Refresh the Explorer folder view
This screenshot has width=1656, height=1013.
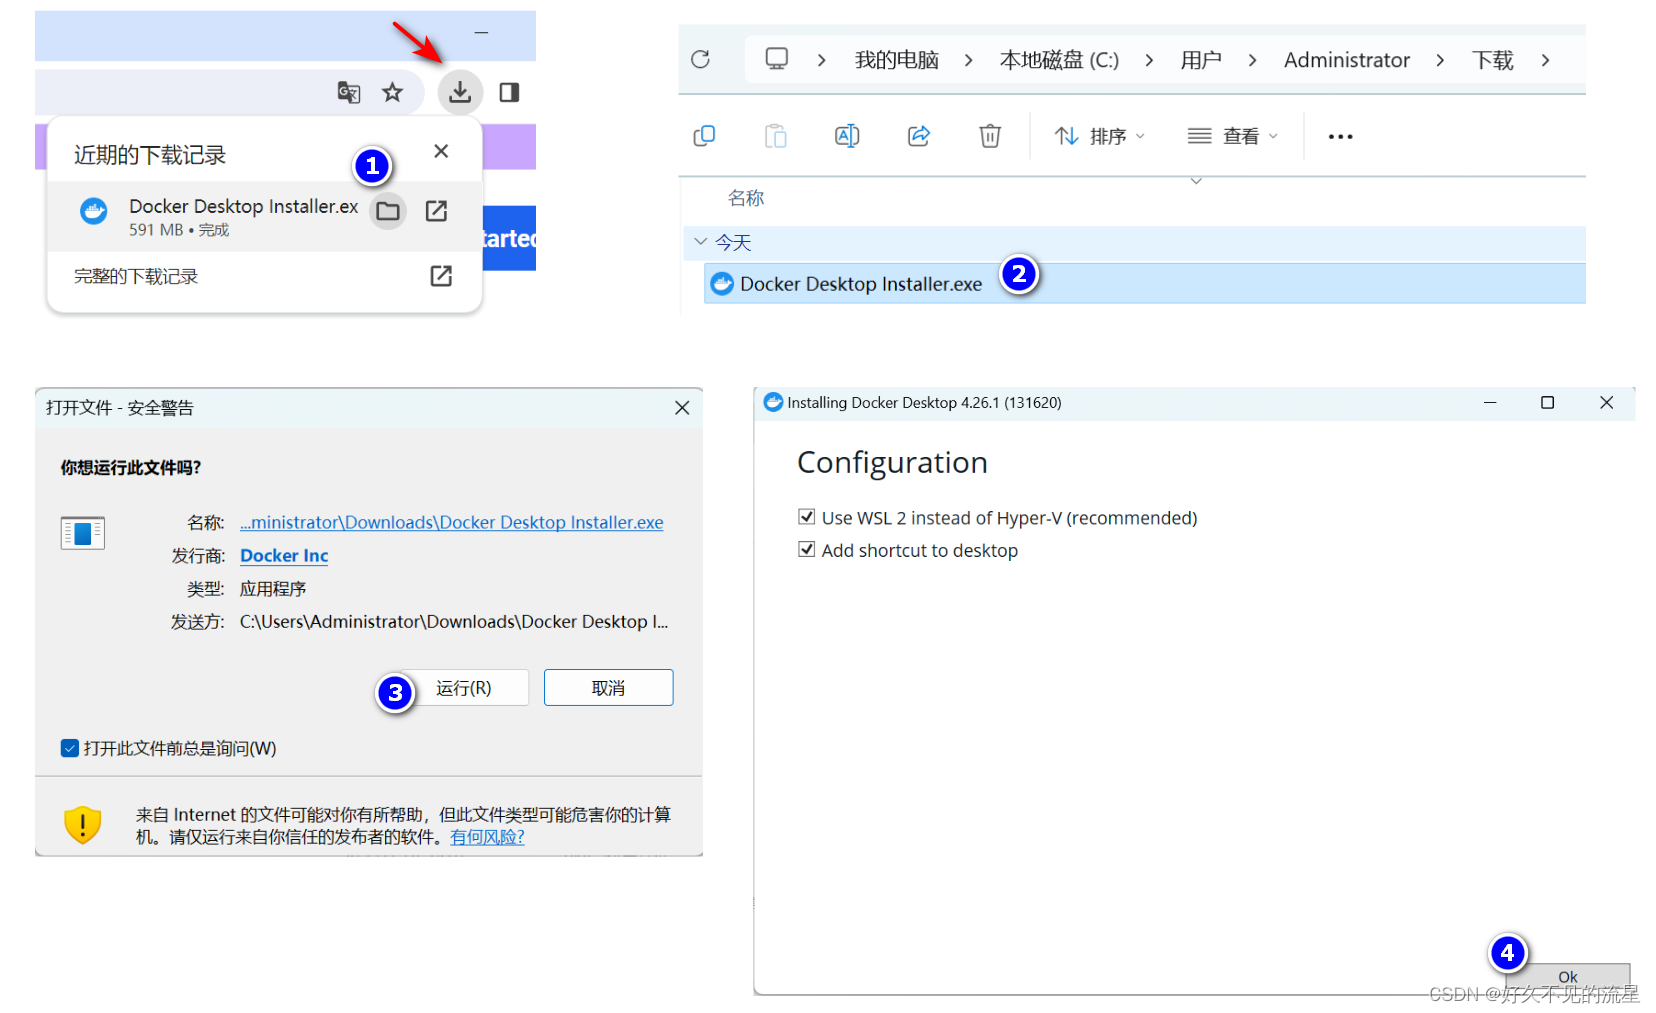[700, 59]
